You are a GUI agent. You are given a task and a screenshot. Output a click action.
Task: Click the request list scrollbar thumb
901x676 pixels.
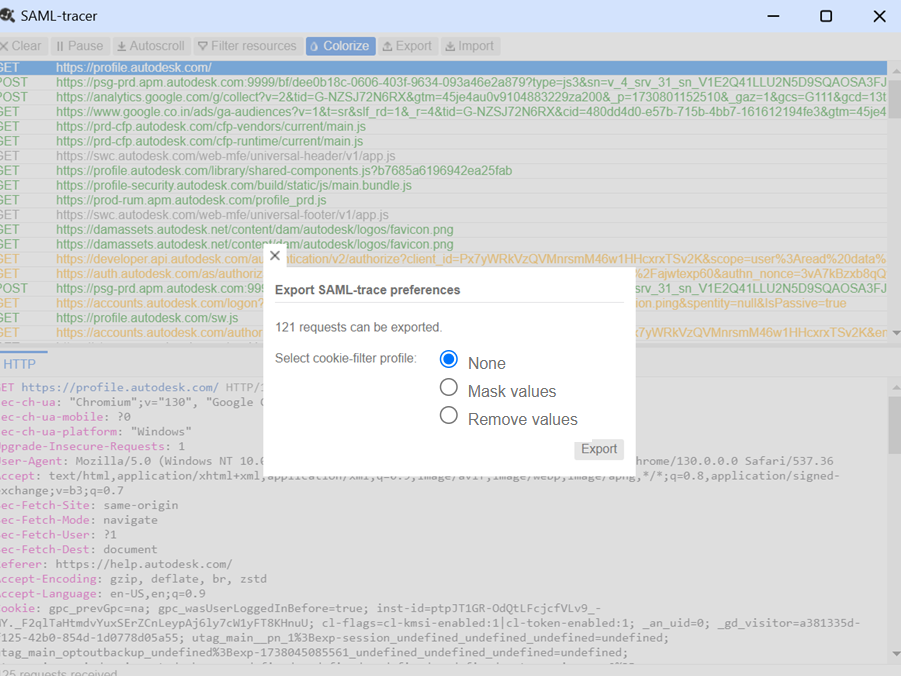tap(895, 99)
